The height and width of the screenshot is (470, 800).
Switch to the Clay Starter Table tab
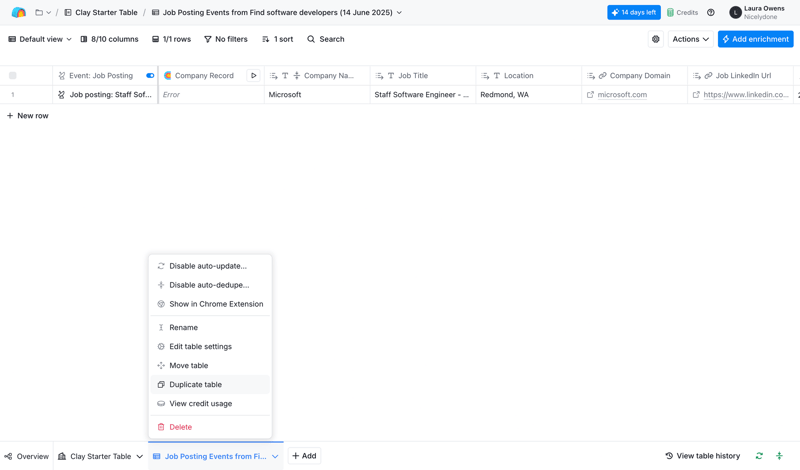coord(101,456)
